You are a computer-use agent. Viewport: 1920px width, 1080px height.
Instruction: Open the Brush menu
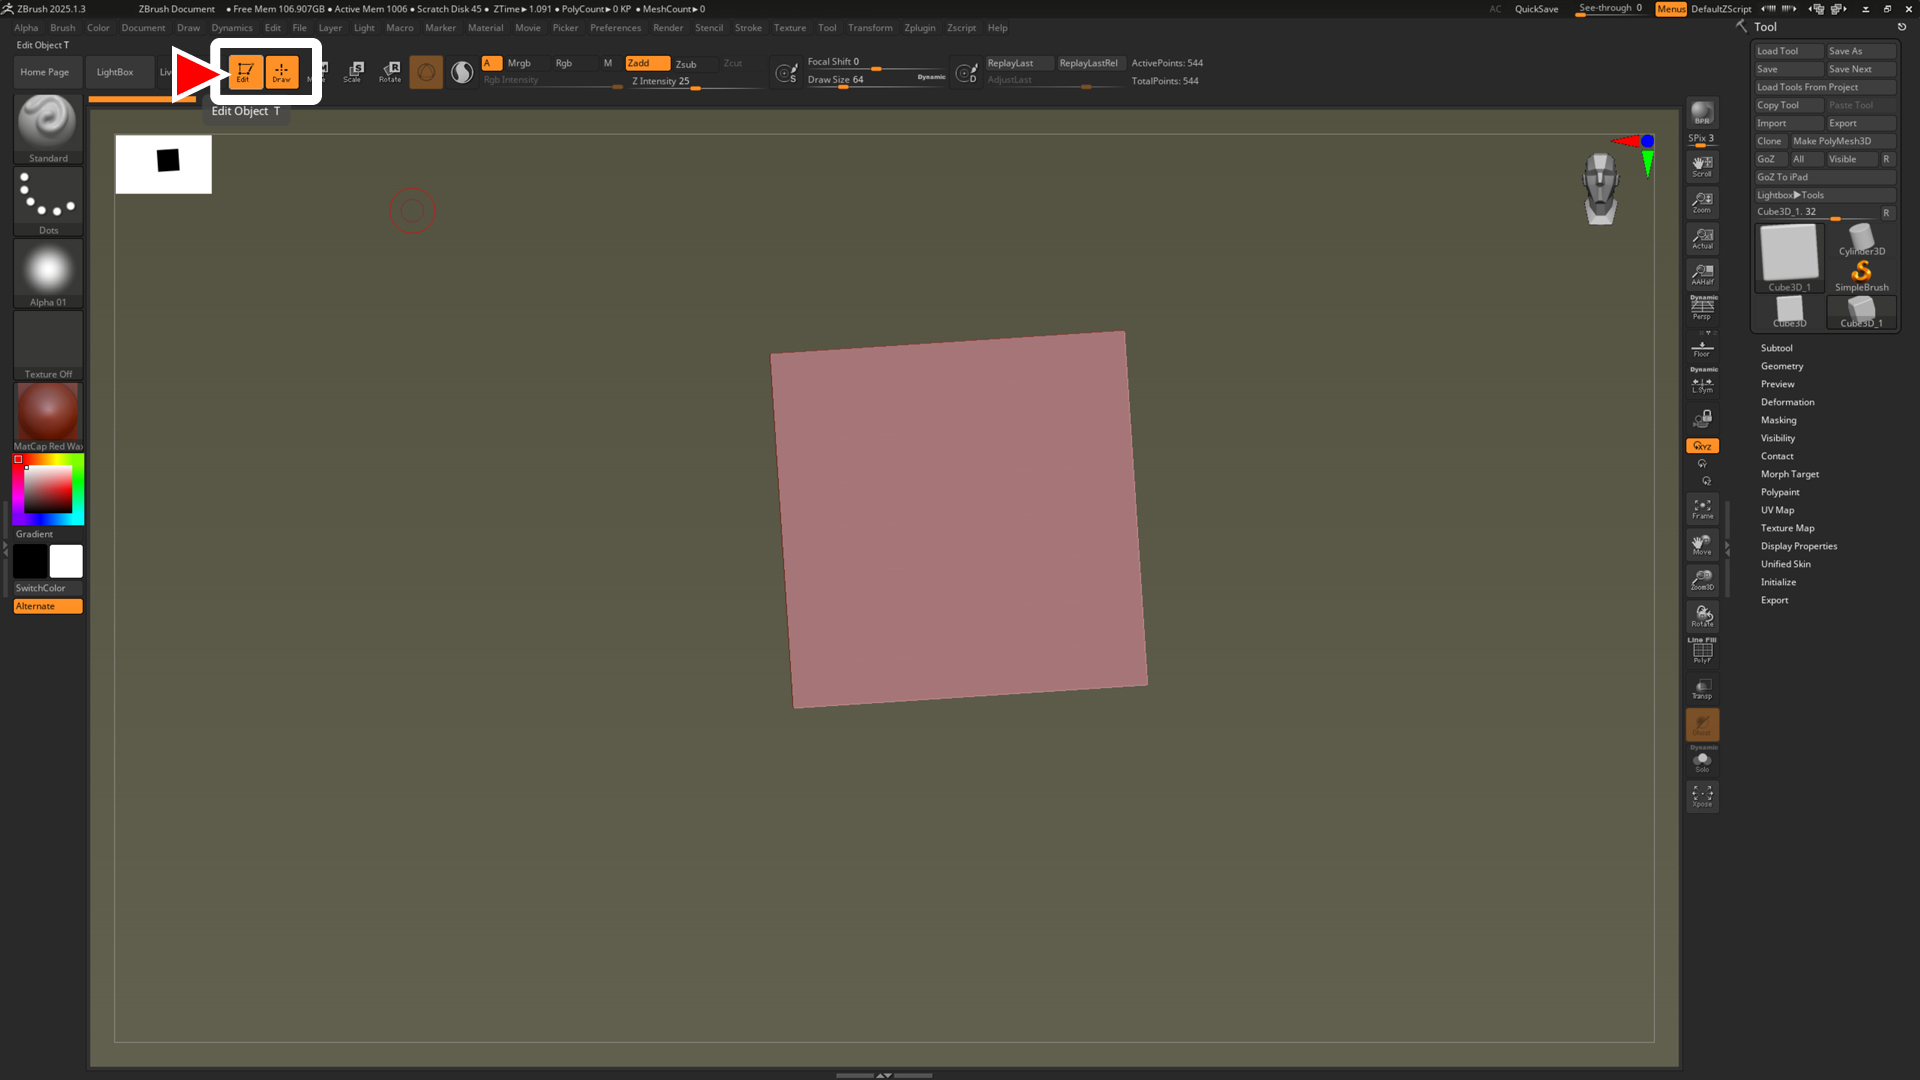click(63, 28)
